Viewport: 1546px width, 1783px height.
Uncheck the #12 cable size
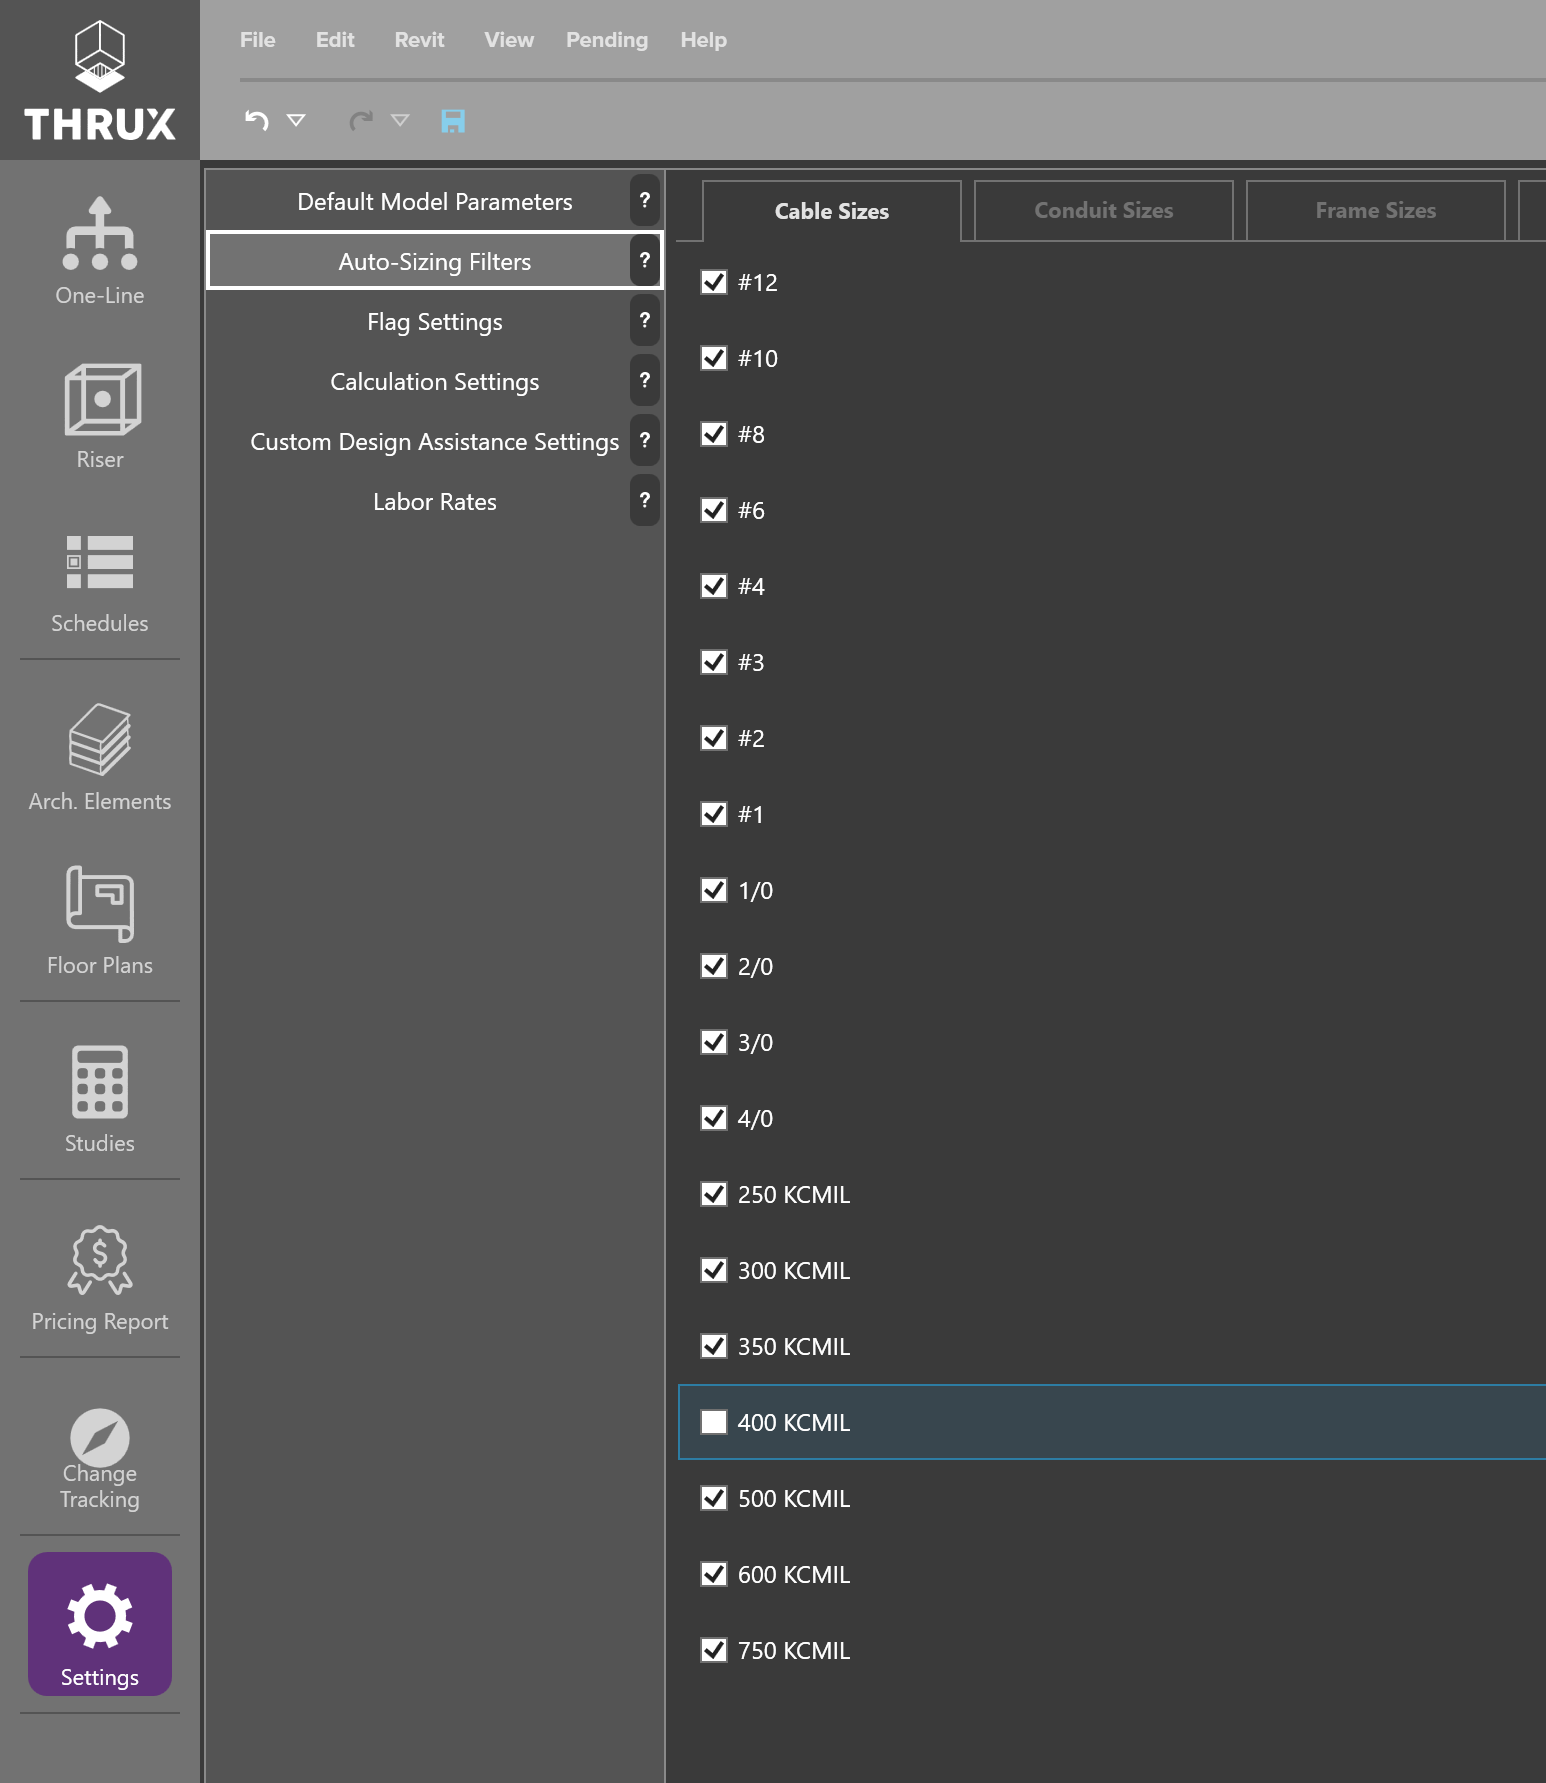(714, 282)
